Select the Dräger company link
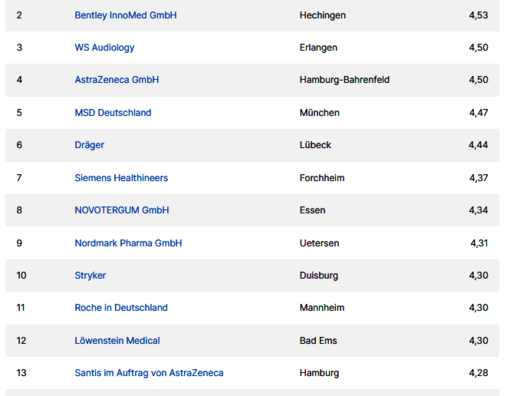The image size is (513, 396). 89,145
